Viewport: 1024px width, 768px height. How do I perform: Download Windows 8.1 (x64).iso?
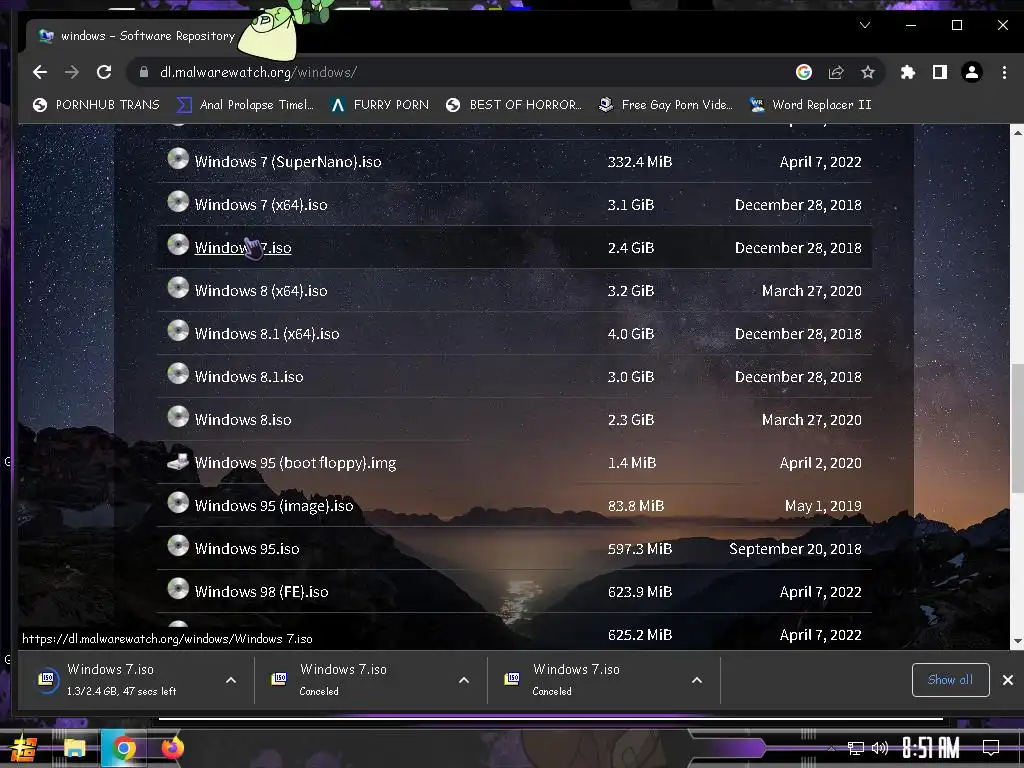[x=267, y=334]
